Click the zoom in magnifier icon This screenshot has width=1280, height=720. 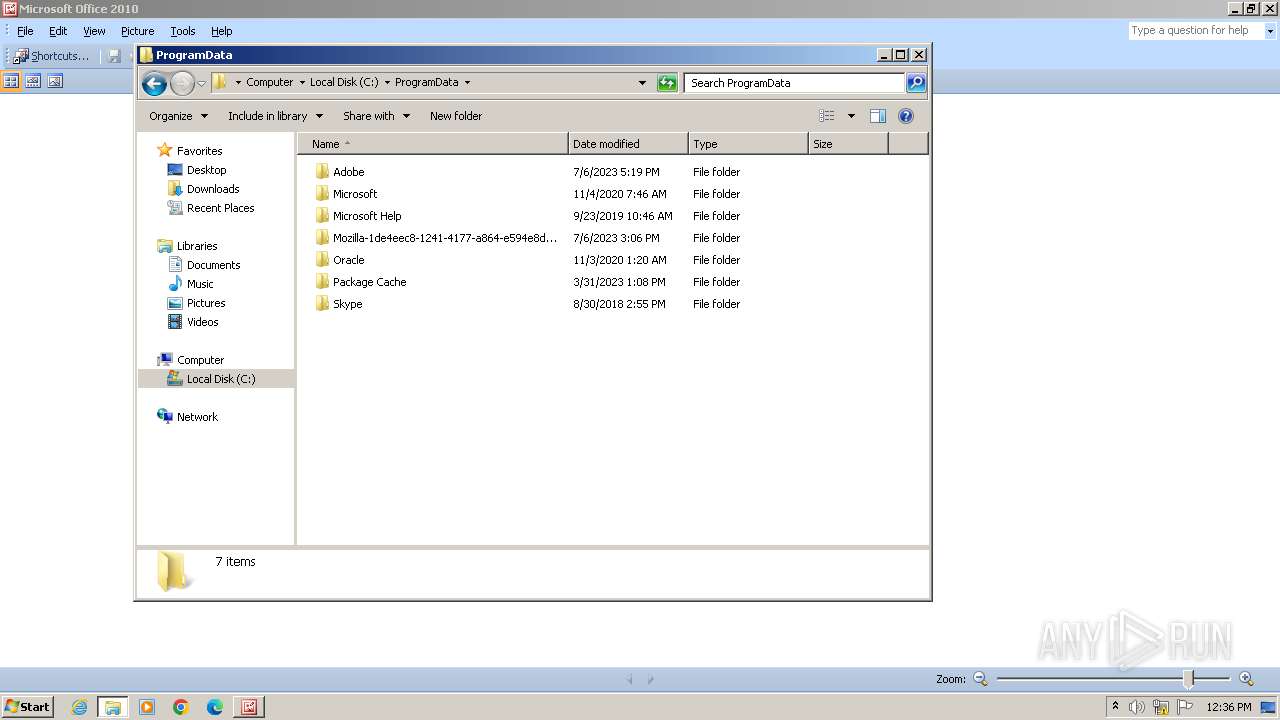[1246, 679]
